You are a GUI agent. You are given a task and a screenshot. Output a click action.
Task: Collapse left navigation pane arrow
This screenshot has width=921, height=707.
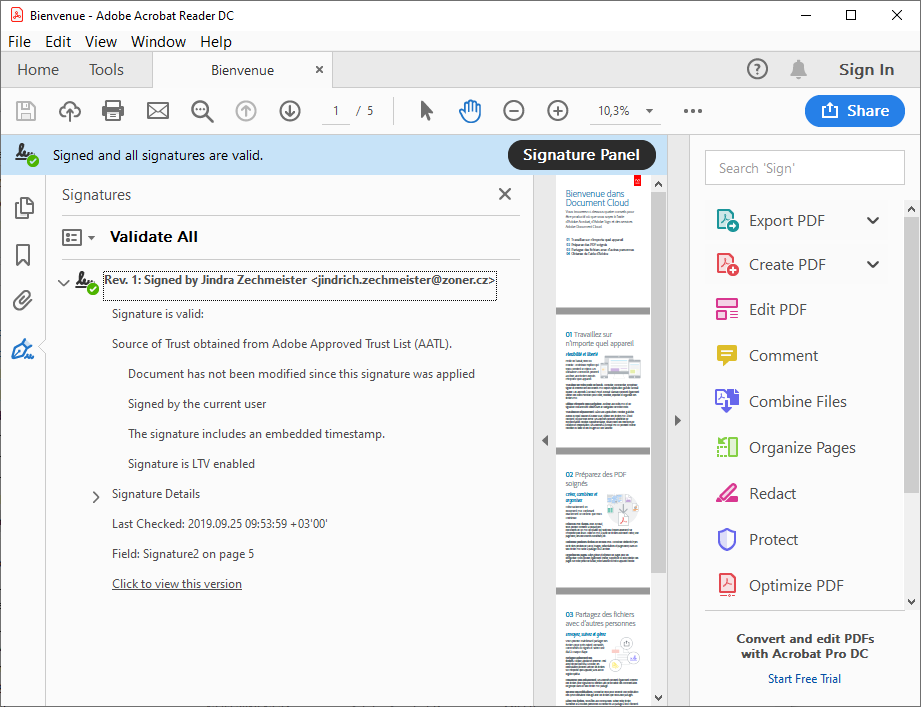coord(544,440)
